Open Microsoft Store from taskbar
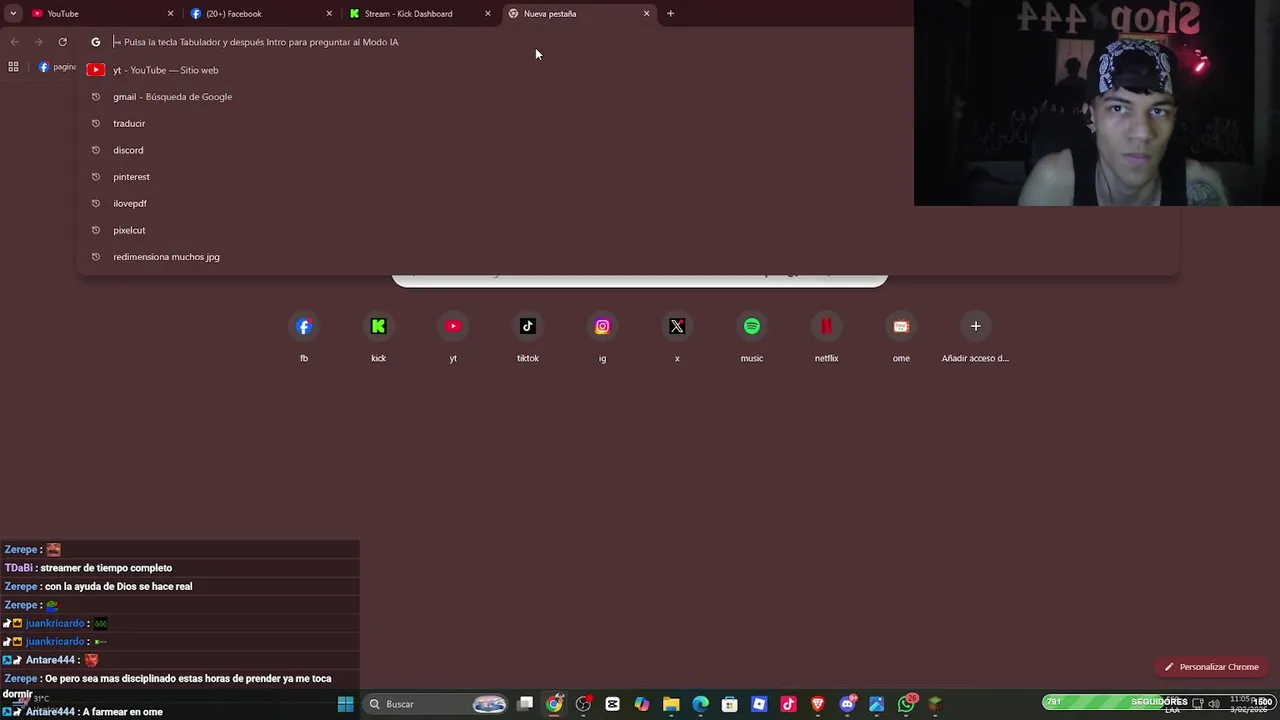Viewport: 1280px width, 720px height. [730, 704]
